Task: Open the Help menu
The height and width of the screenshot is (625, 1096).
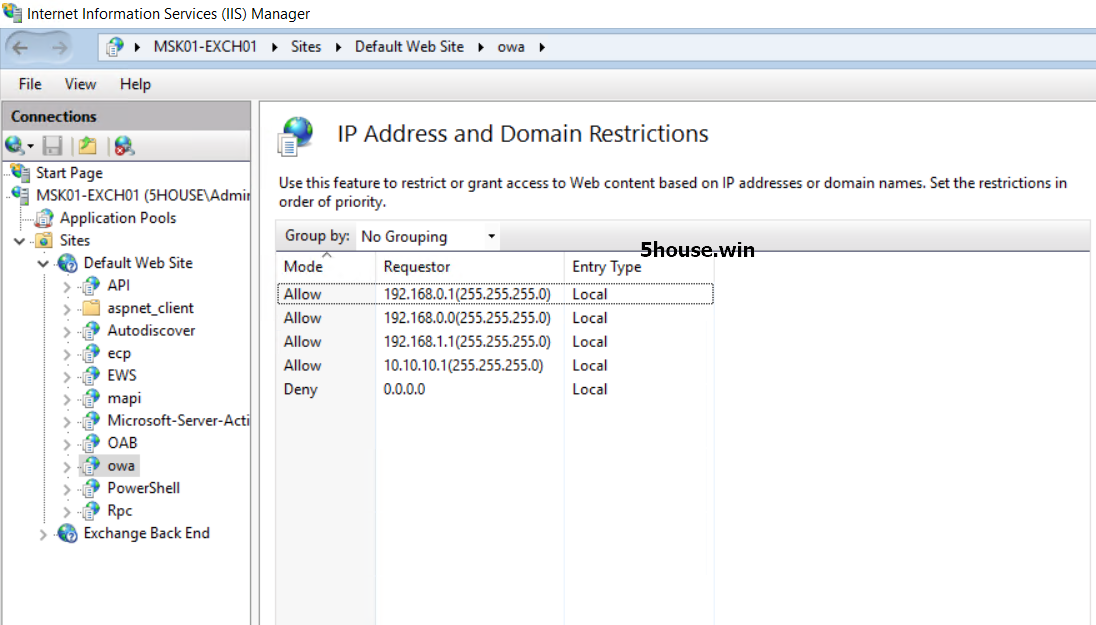Action: point(135,84)
